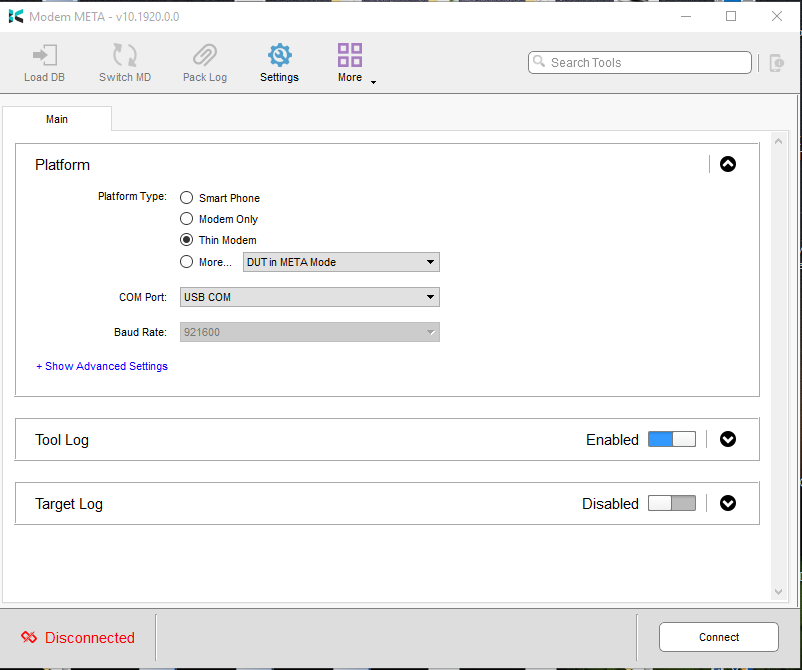Screen dimensions: 802x670
Task: Click the Modem META app logo
Action: click(x=16, y=16)
